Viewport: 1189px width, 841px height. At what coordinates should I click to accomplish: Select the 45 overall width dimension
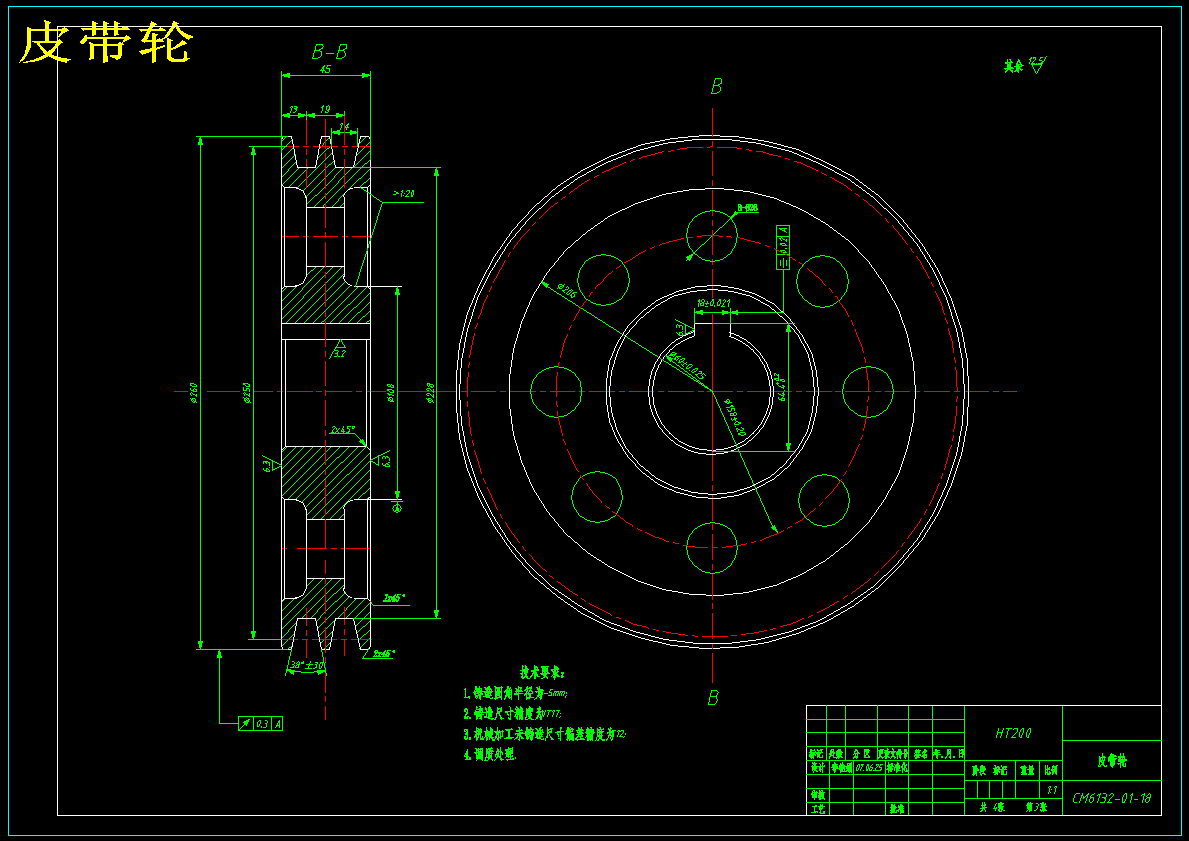point(325,69)
